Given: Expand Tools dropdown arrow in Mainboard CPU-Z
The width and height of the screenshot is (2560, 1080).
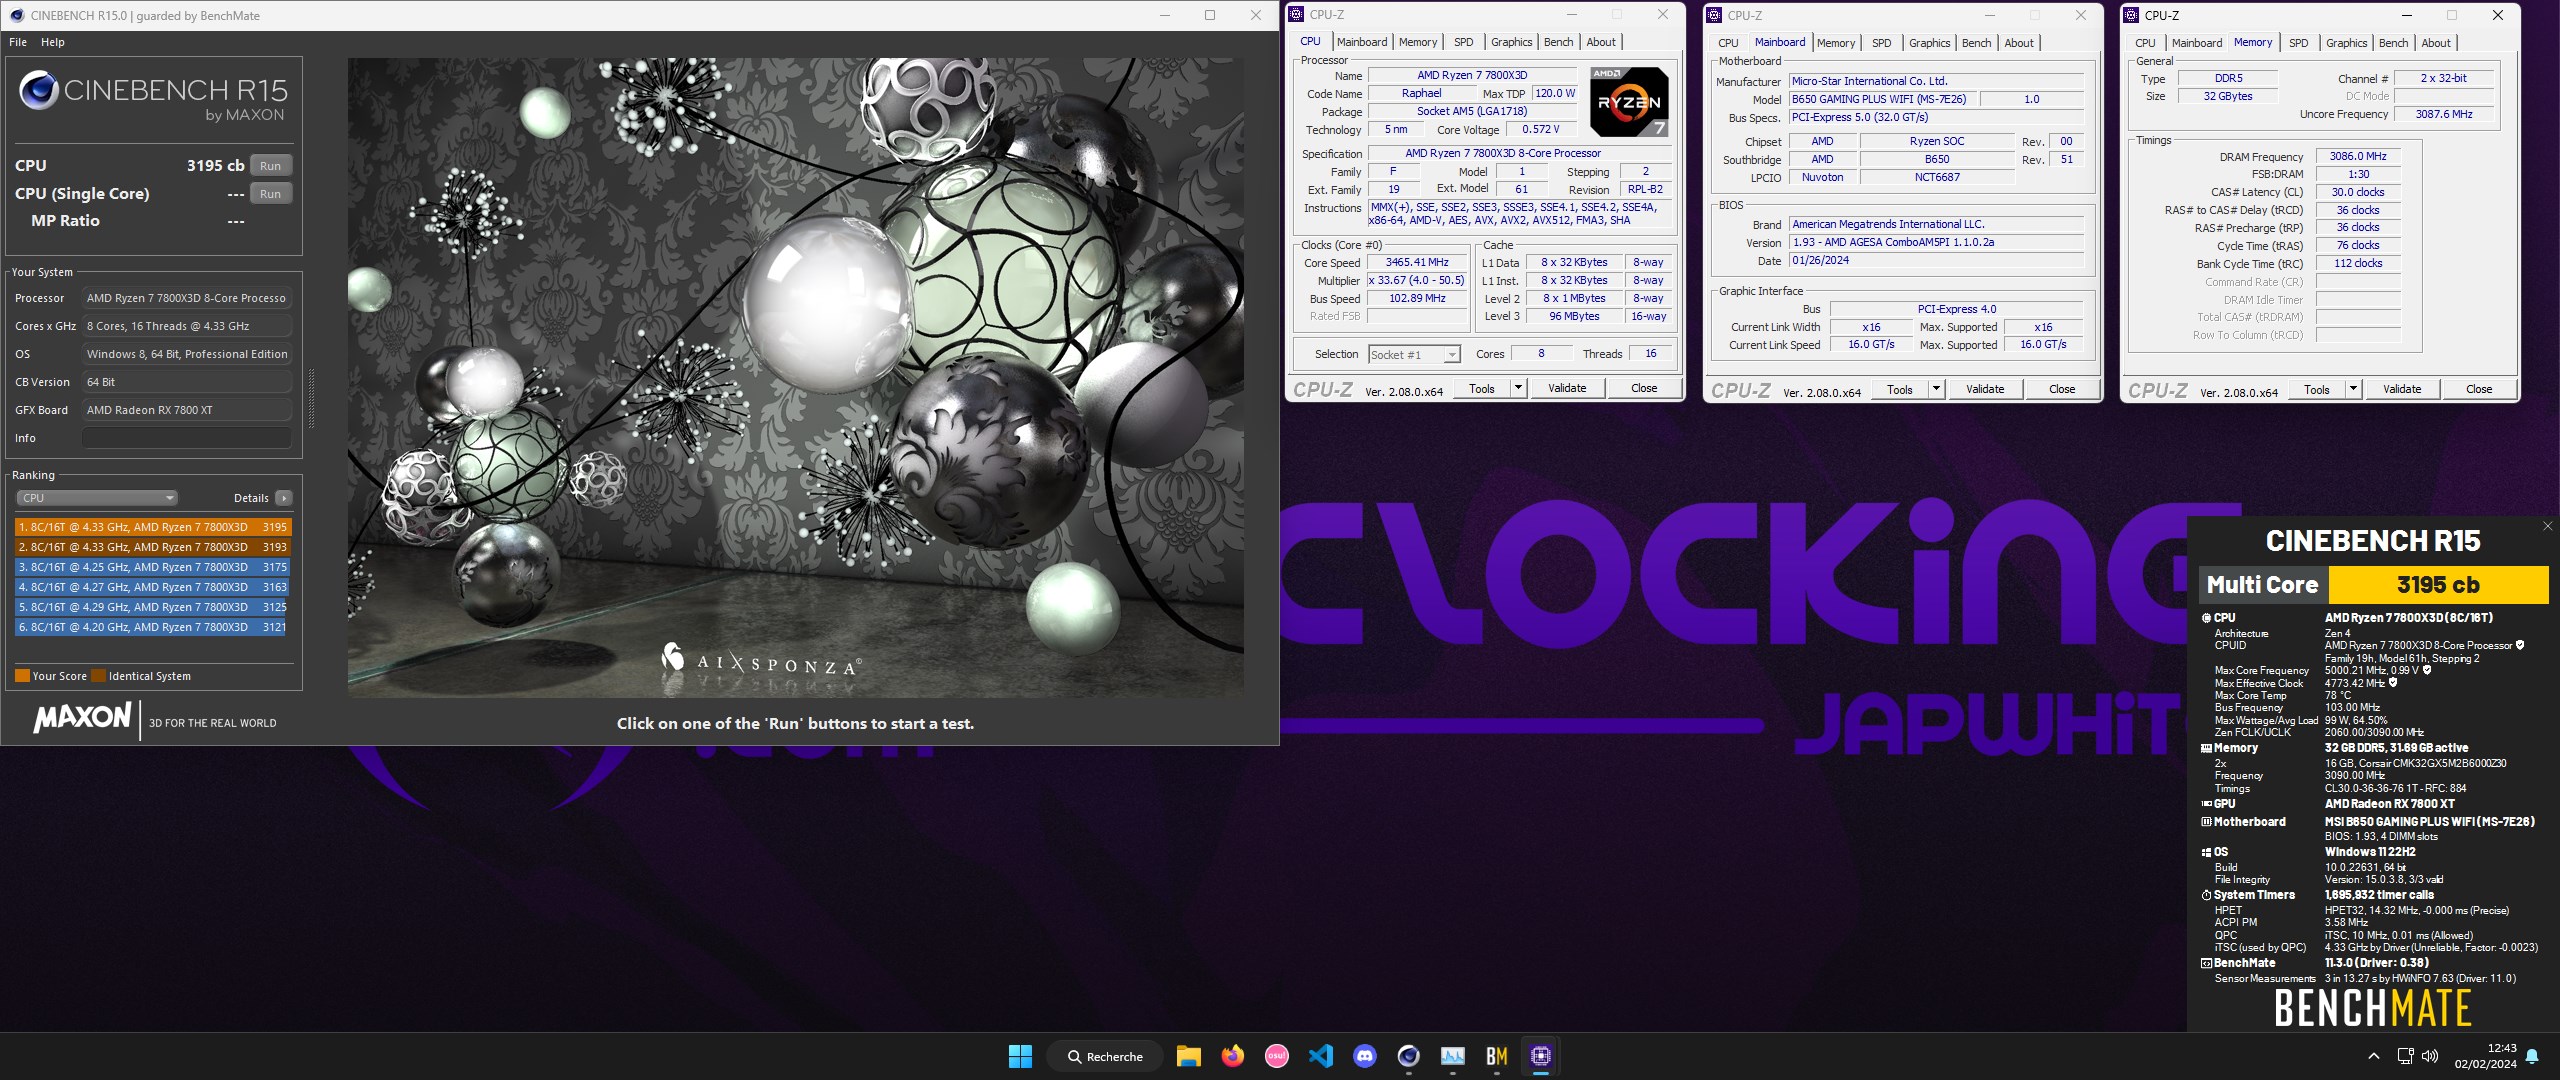Looking at the screenshot, I should [x=1936, y=389].
